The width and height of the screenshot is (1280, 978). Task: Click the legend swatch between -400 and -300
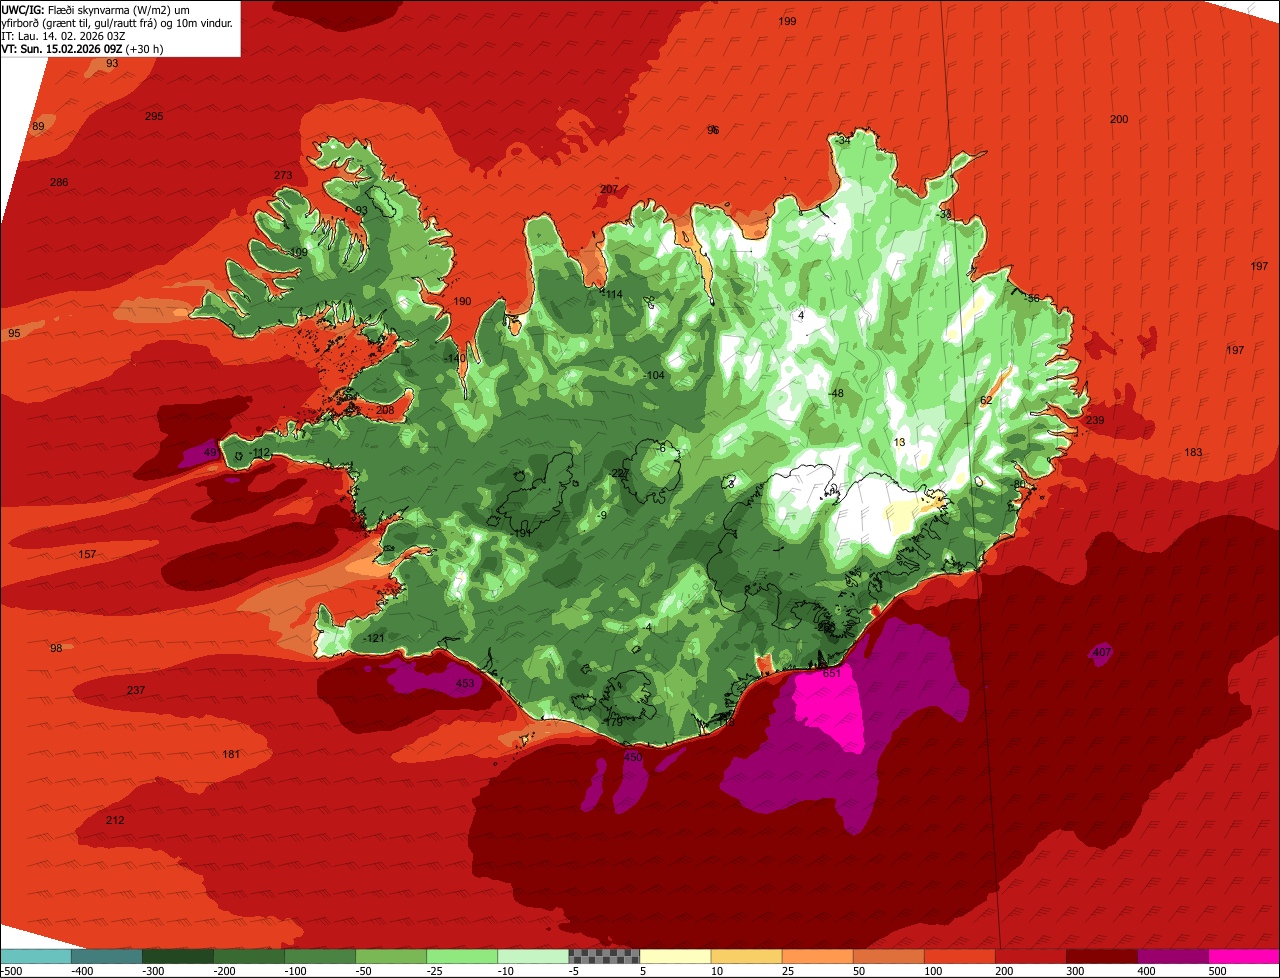point(107,956)
